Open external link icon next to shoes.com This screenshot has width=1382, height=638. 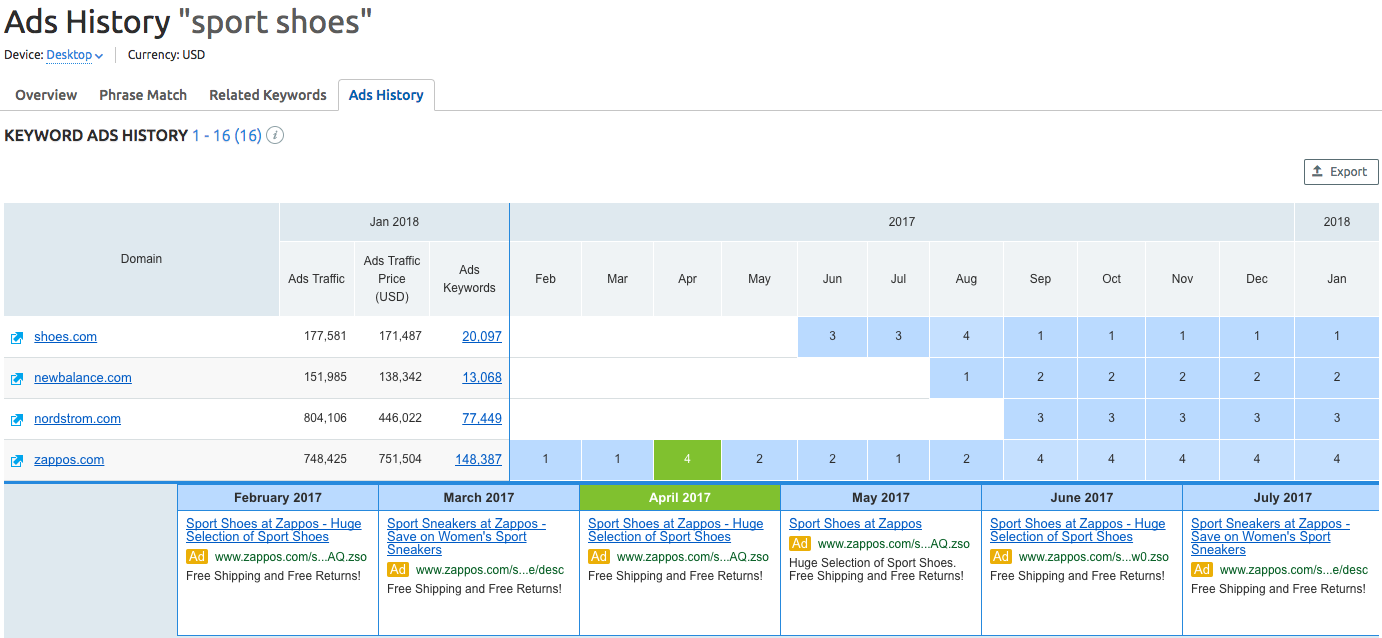coord(17,338)
